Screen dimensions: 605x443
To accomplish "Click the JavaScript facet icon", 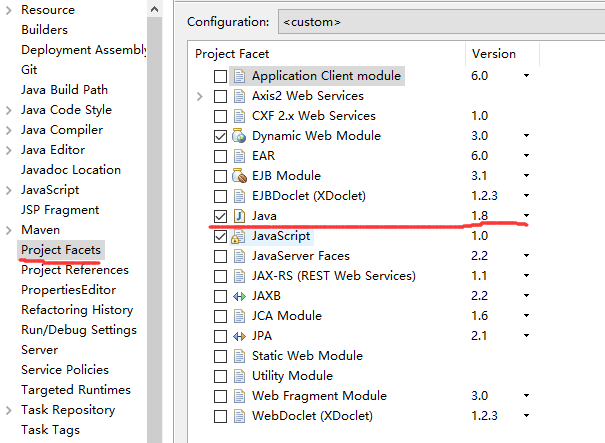I will click(x=239, y=236).
